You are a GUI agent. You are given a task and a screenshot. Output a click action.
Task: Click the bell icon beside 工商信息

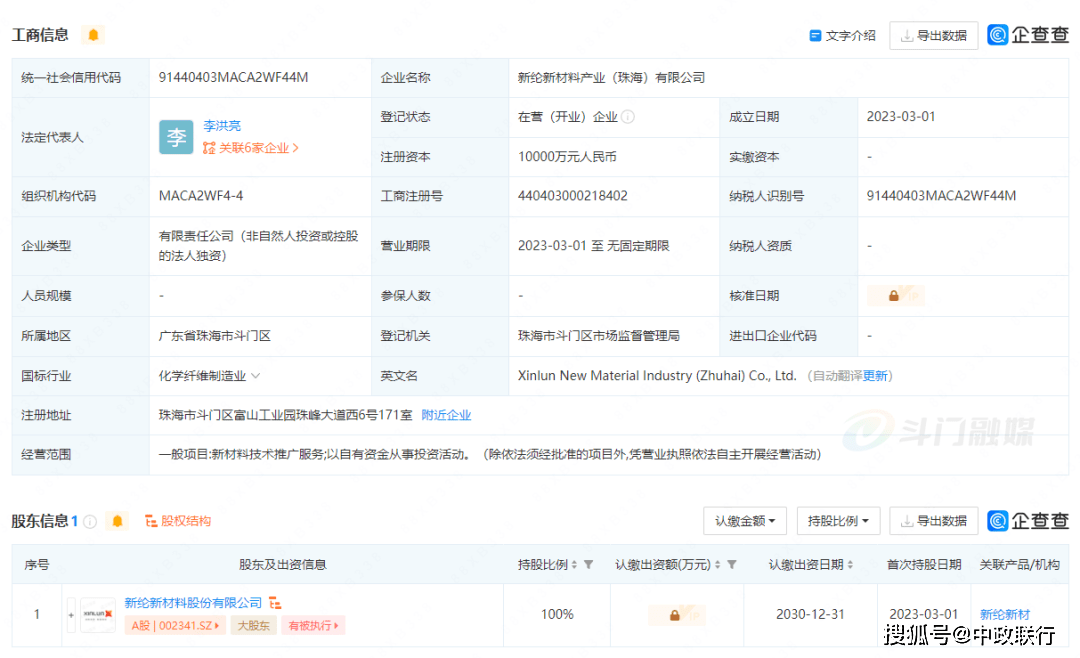93,35
